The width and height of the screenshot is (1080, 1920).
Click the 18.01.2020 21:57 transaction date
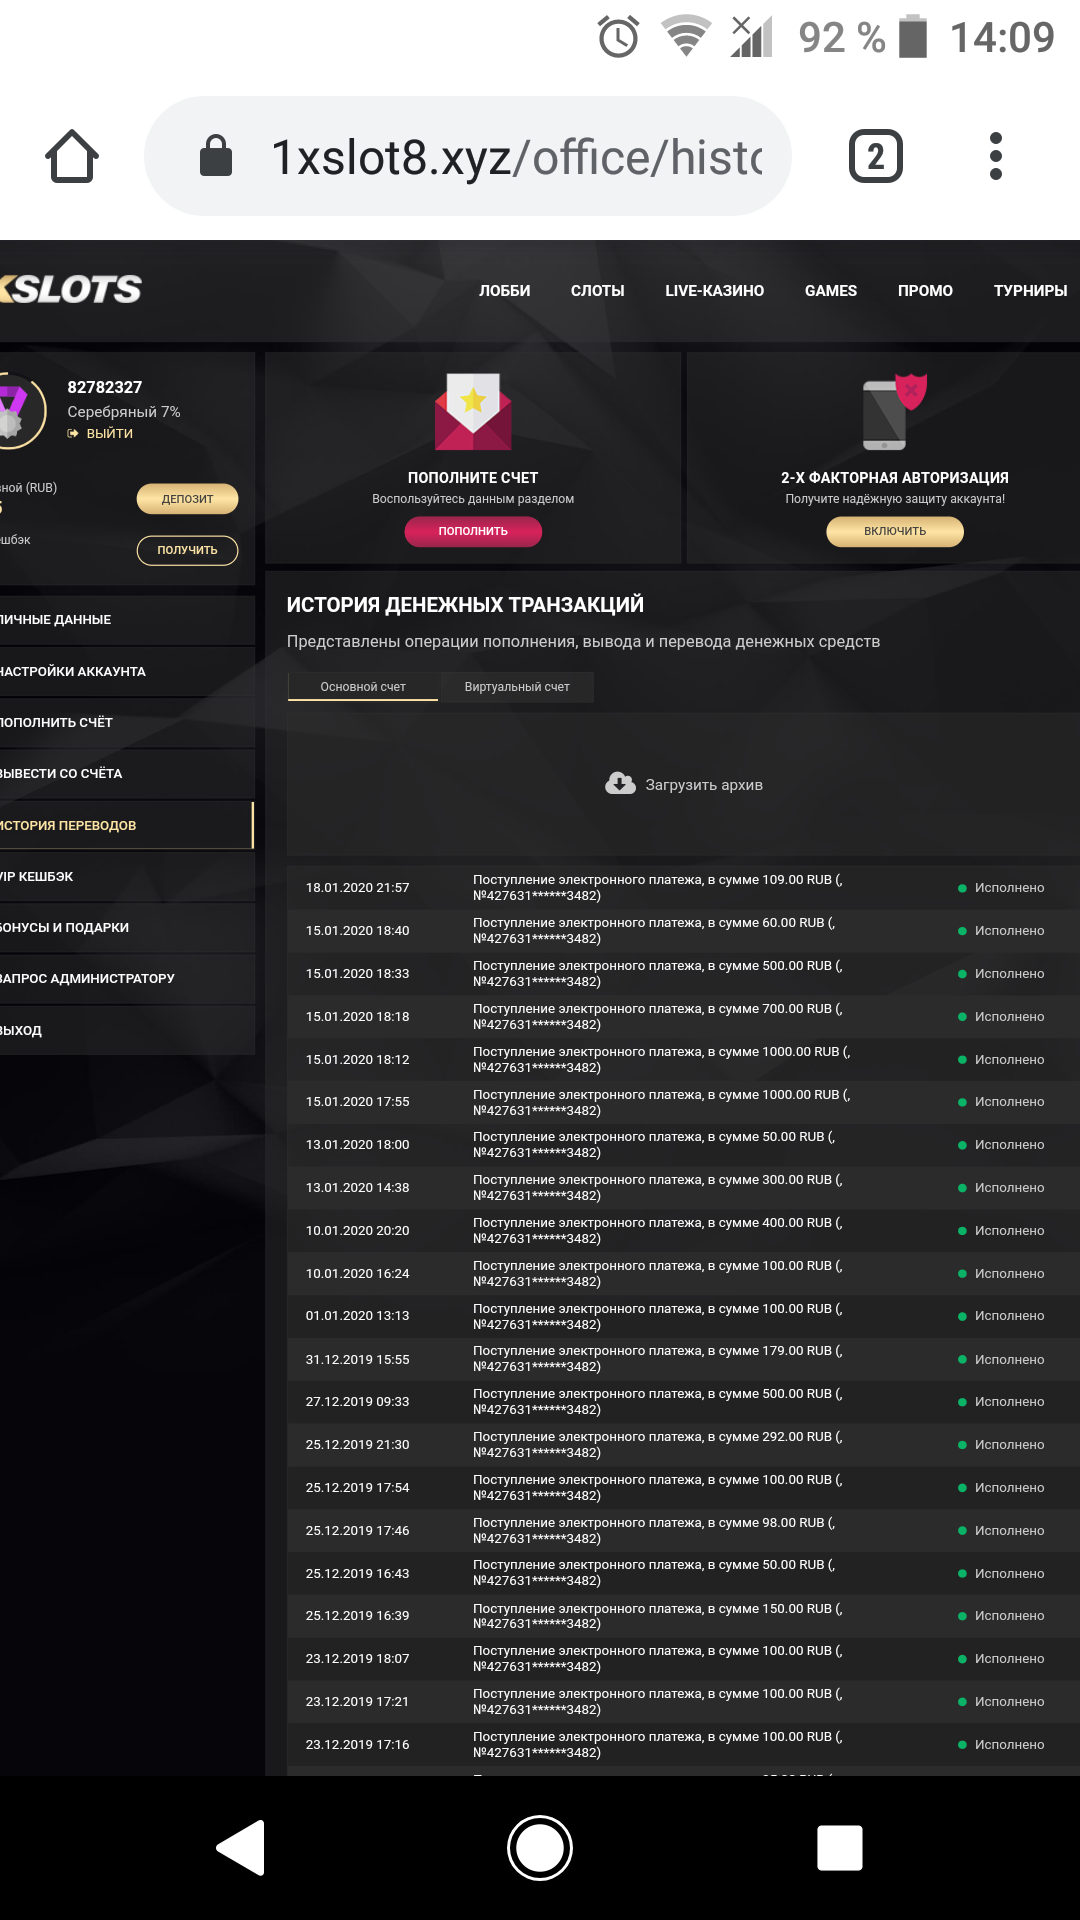(358, 888)
